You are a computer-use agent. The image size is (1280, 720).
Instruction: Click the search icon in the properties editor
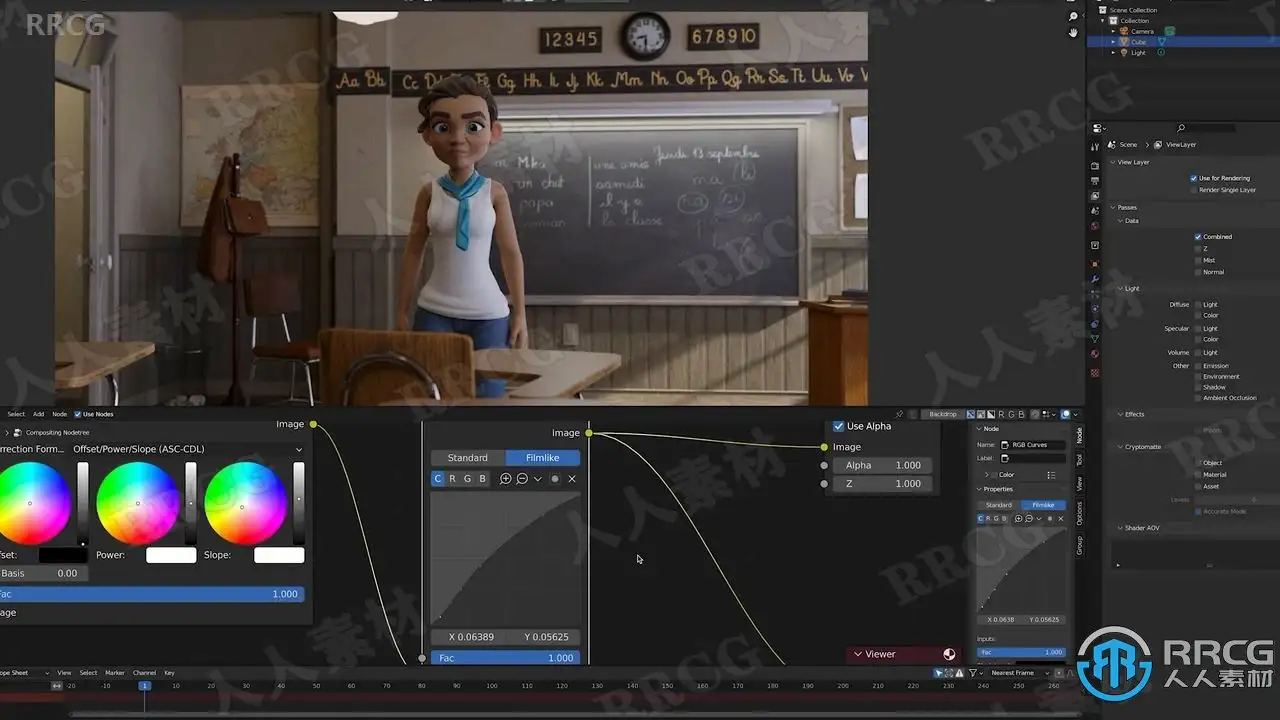(x=1181, y=128)
